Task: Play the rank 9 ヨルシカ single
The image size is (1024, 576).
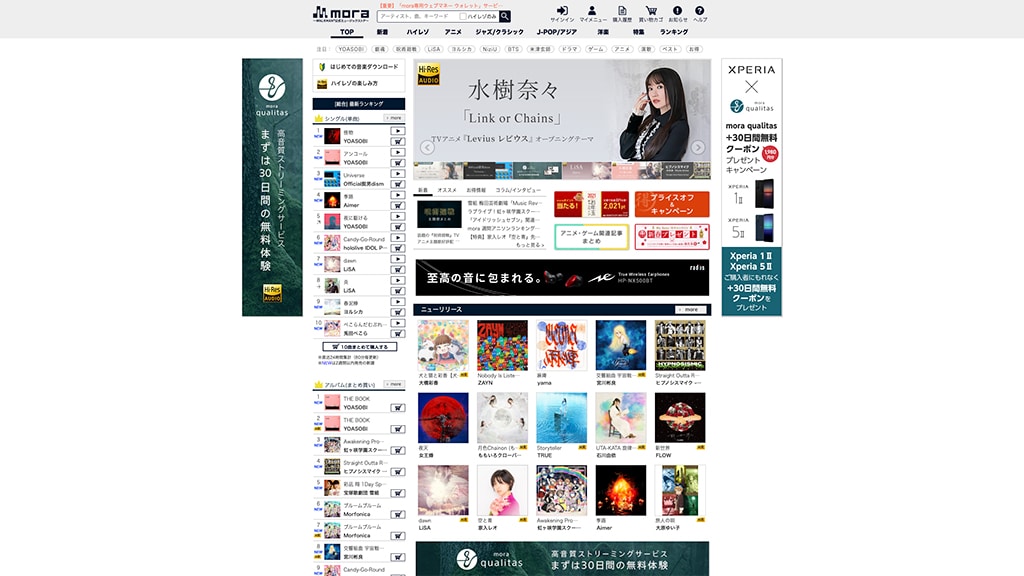Action: click(397, 302)
